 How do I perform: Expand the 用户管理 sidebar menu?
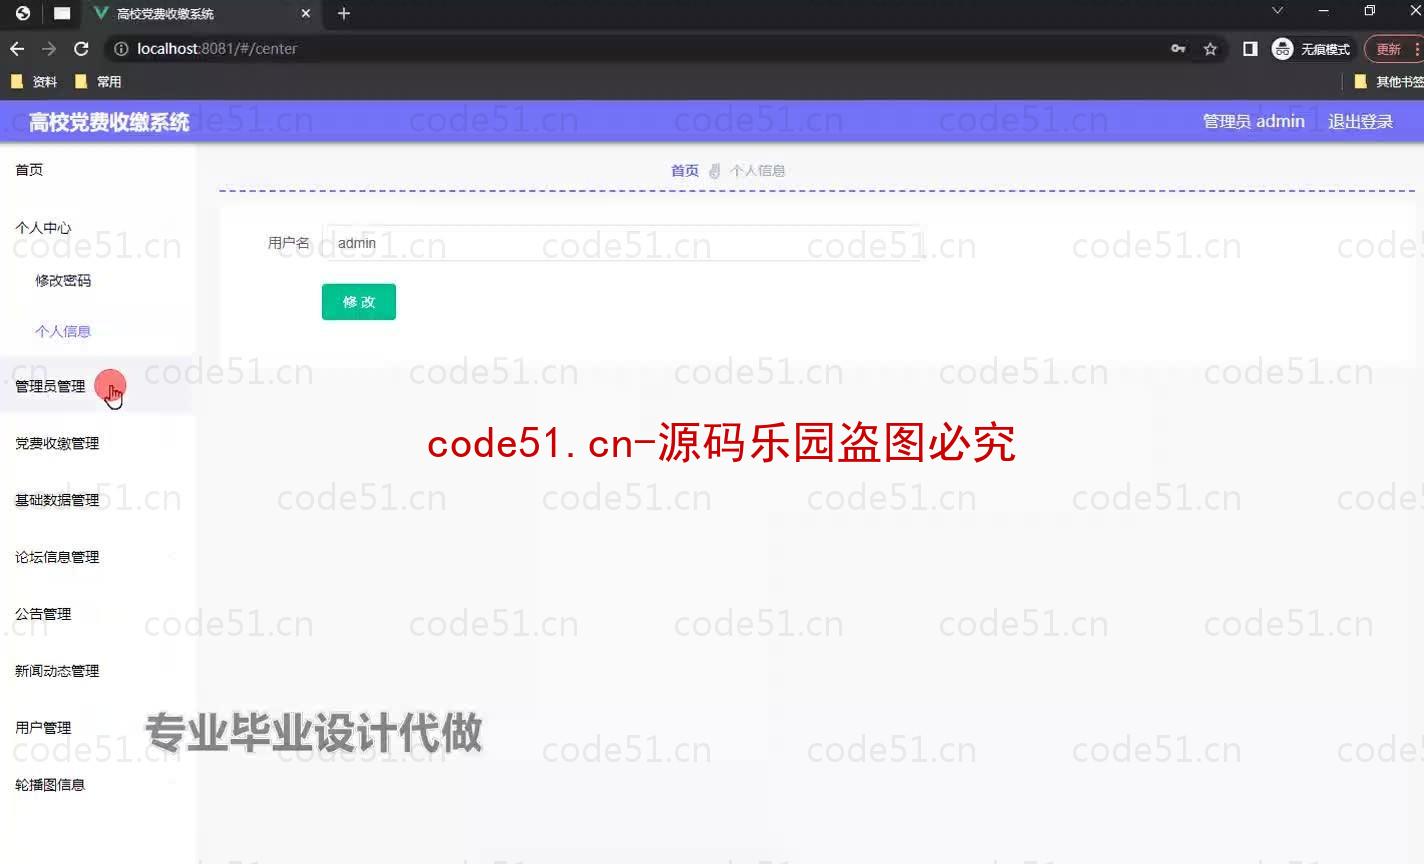pos(97,728)
